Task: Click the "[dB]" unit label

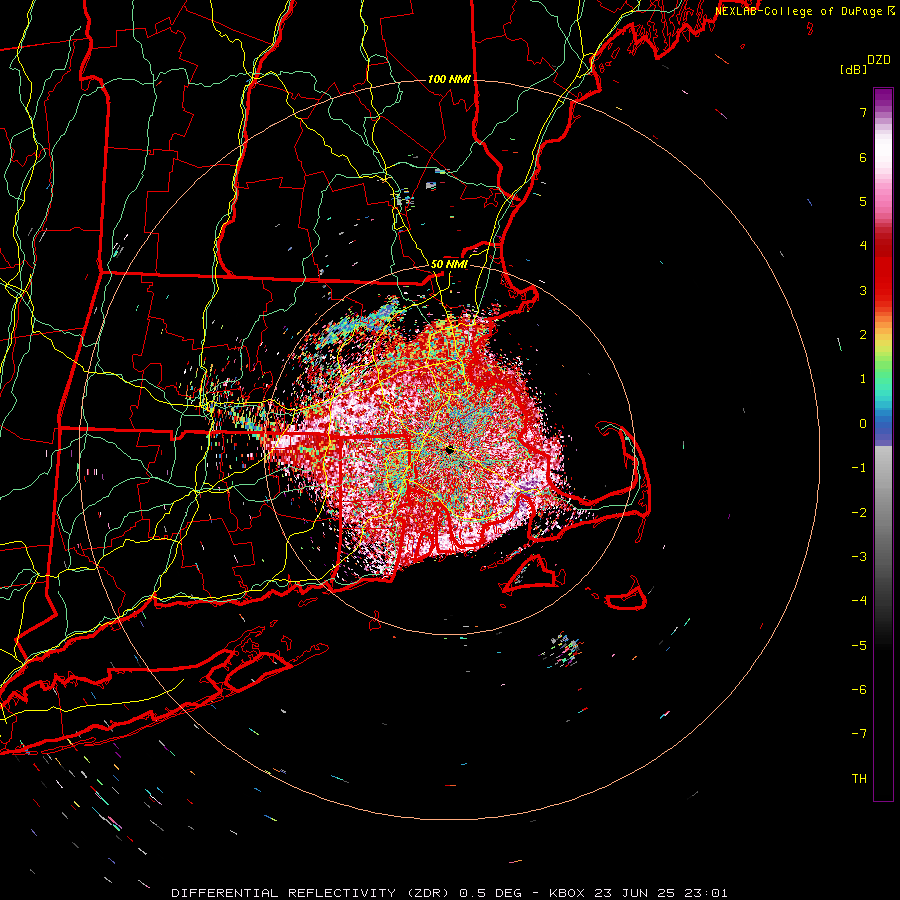Action: pos(853,70)
